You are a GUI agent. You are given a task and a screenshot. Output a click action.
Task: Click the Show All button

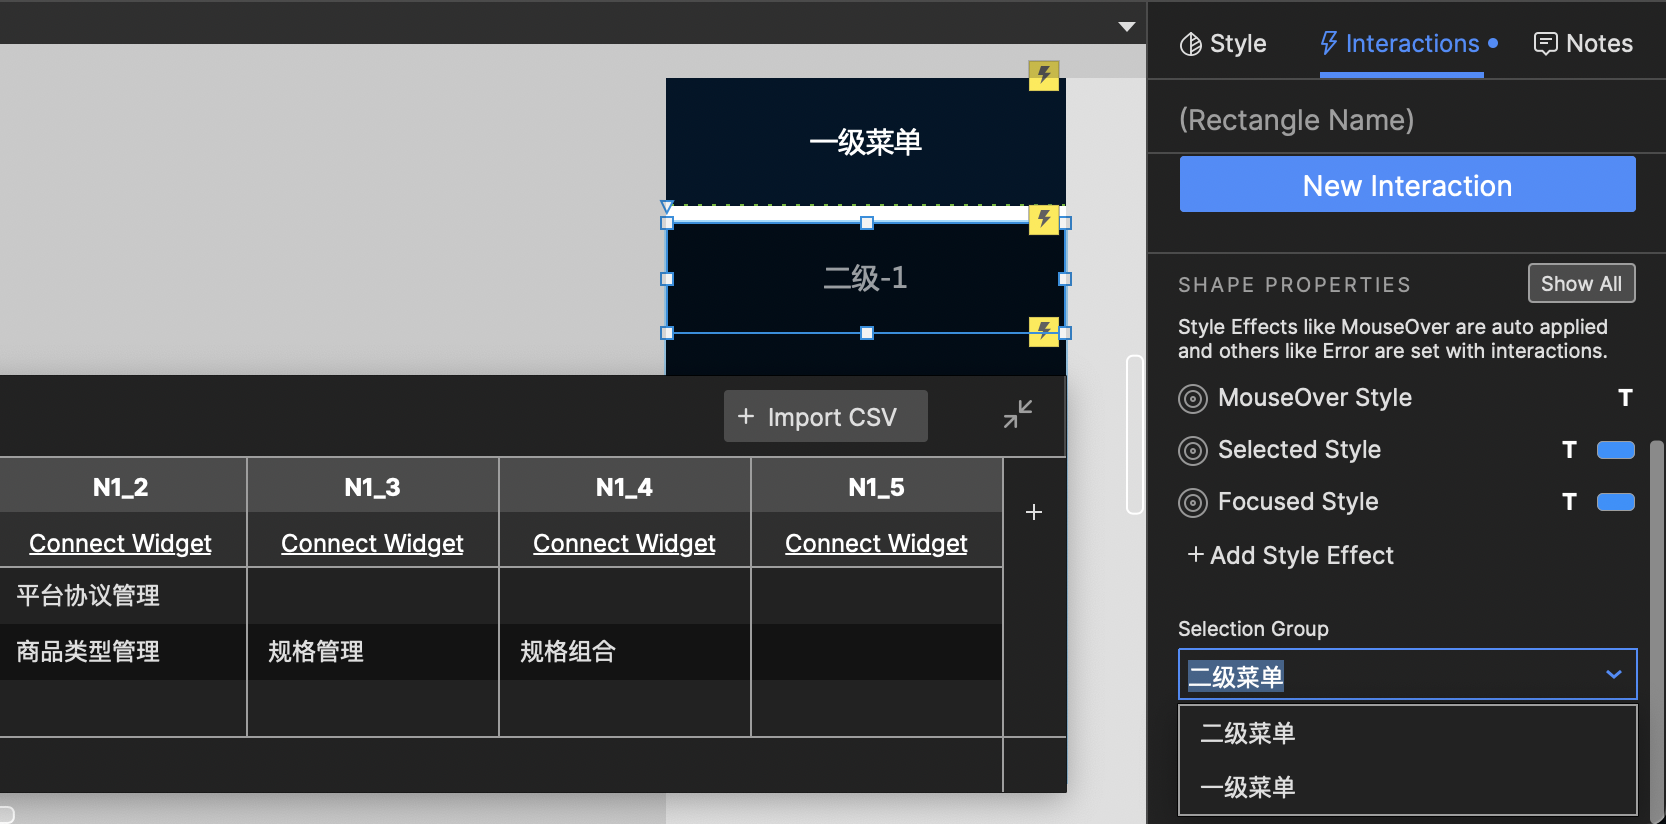click(1582, 283)
